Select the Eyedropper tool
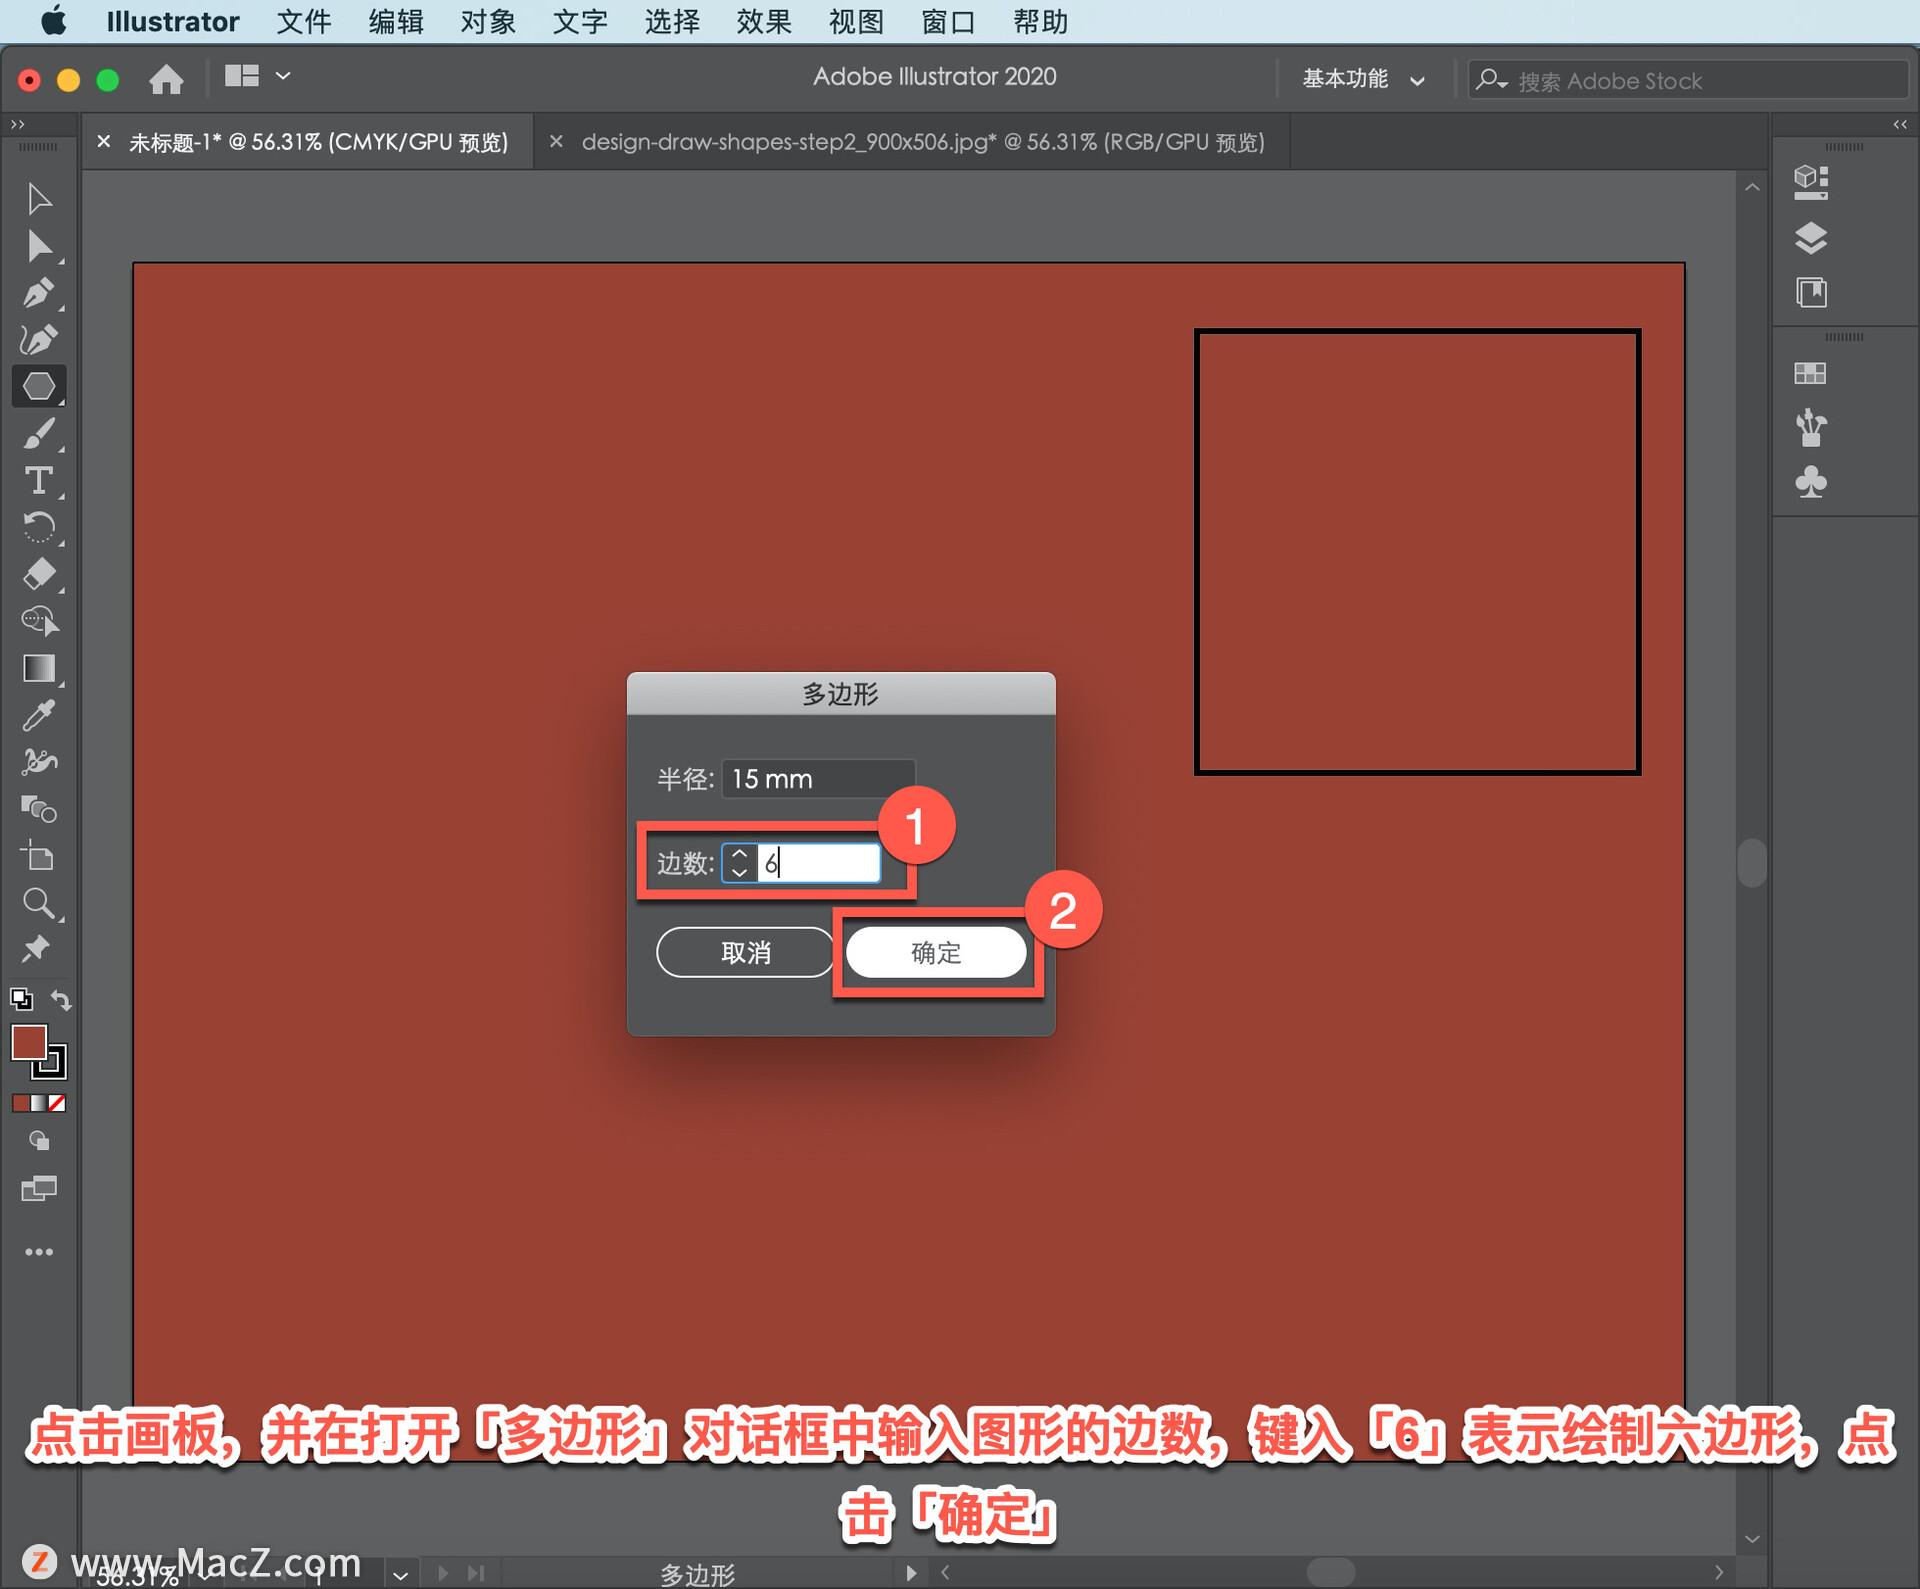 coord(39,715)
